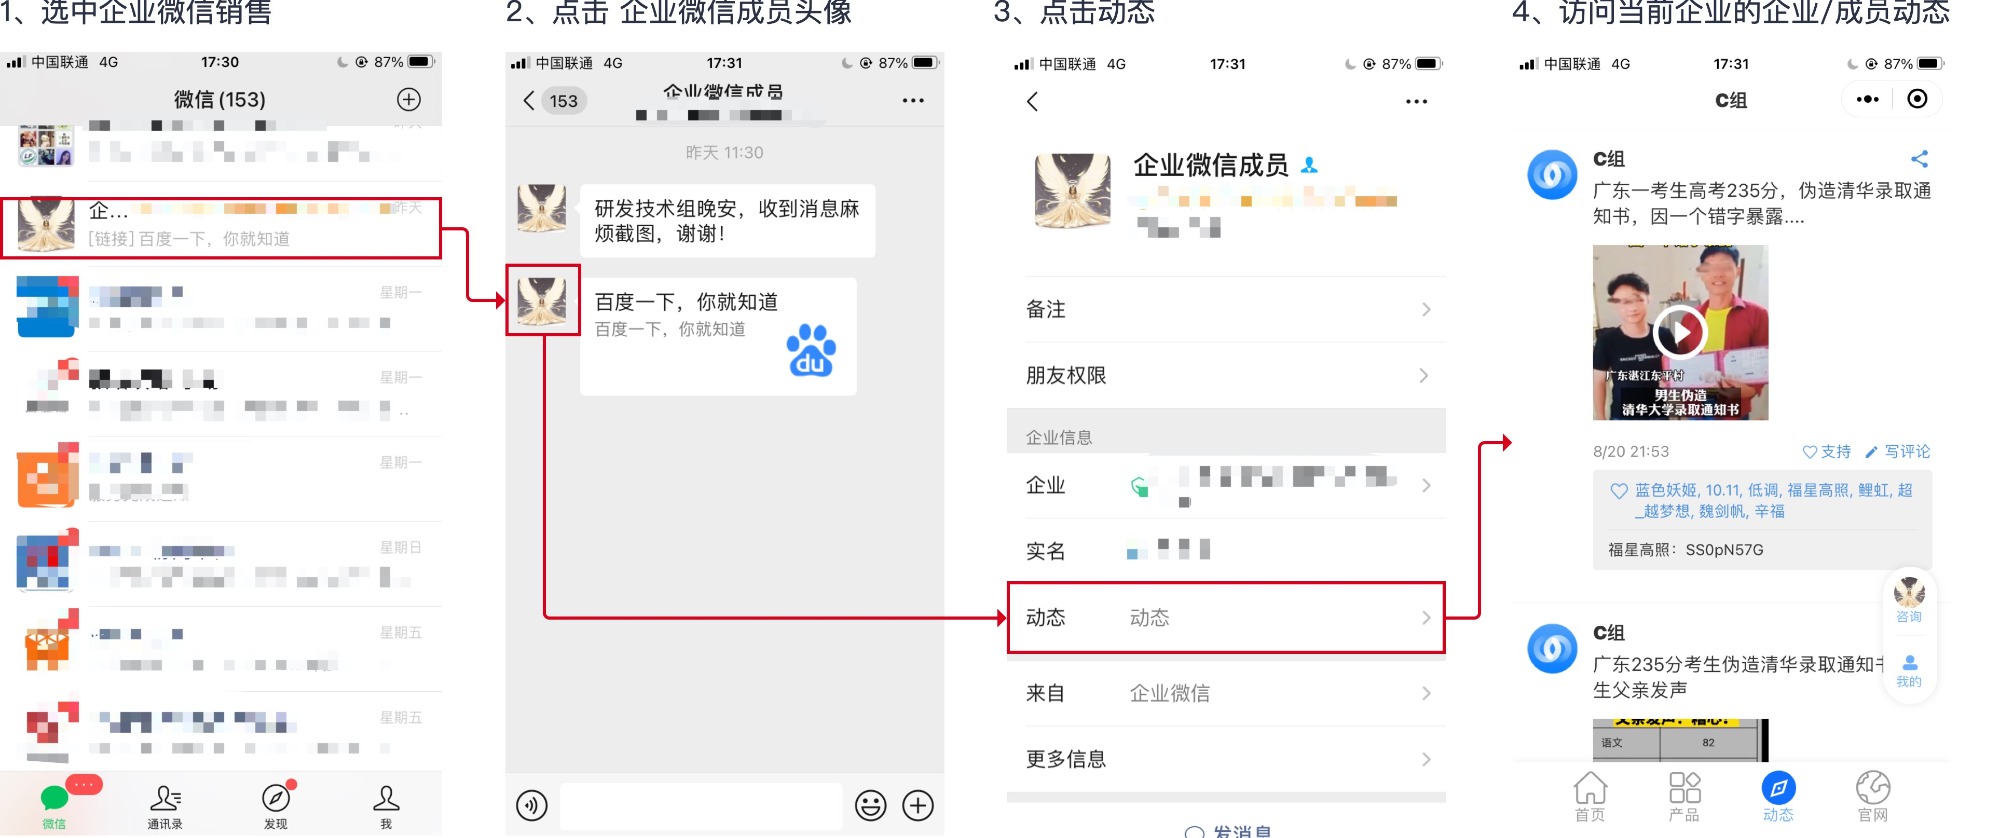The height and width of the screenshot is (838, 2000).
Task: Tap 支持 to like the post
Action: (1826, 452)
